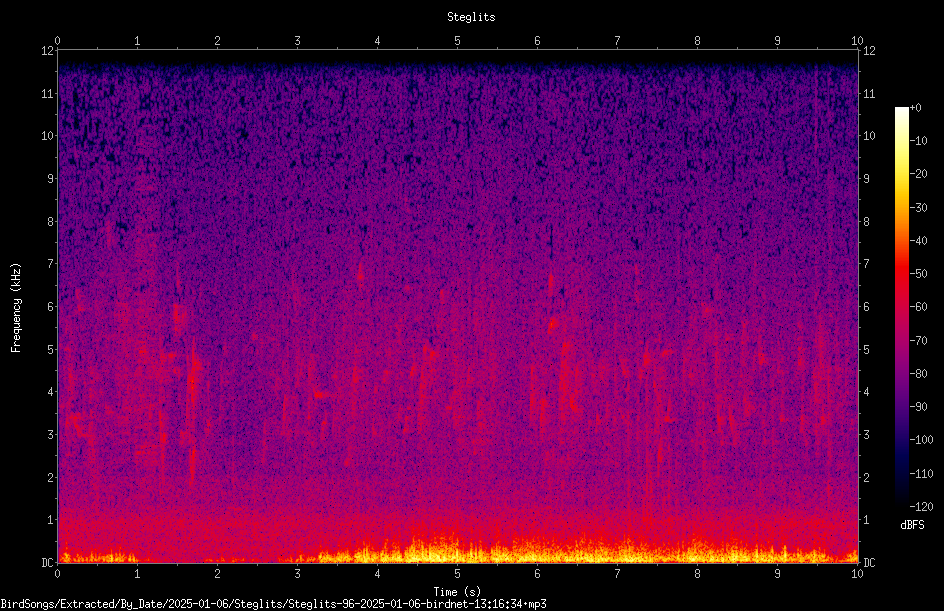Click the dBFS unit label

[x=912, y=525]
